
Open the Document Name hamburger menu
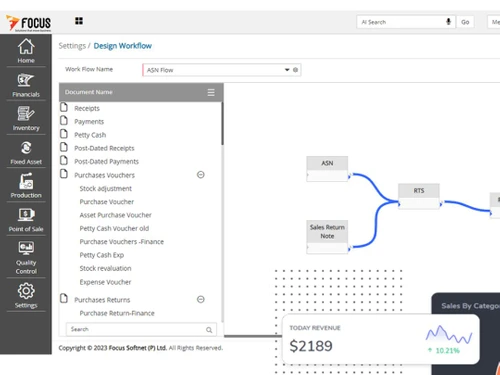(x=211, y=92)
